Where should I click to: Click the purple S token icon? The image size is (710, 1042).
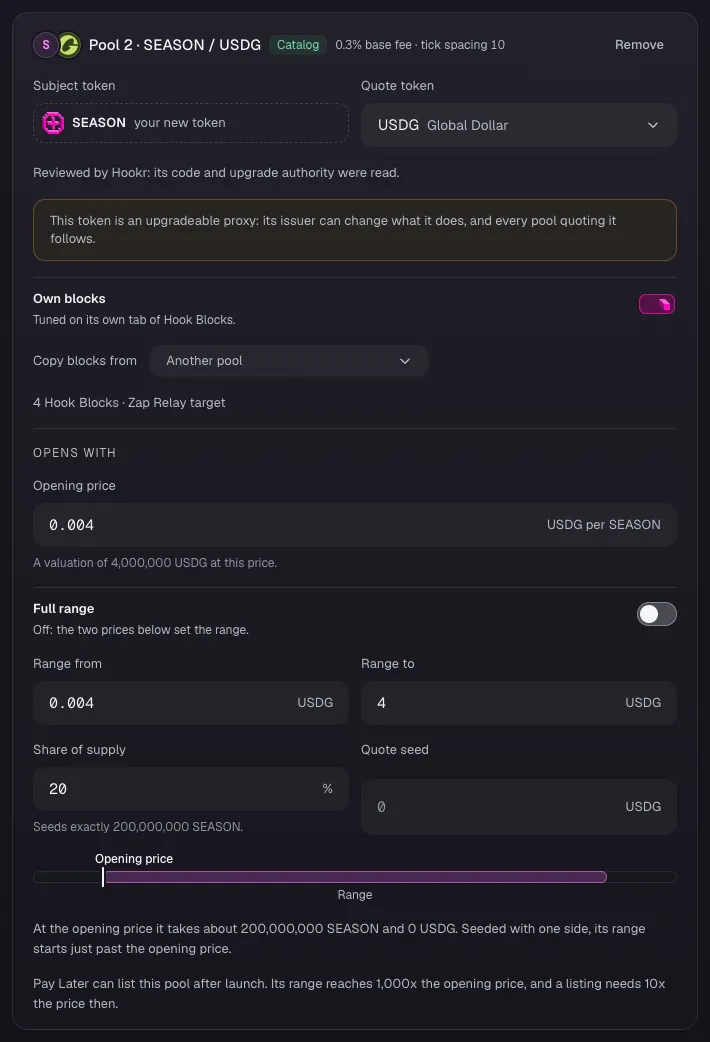[x=46, y=45]
